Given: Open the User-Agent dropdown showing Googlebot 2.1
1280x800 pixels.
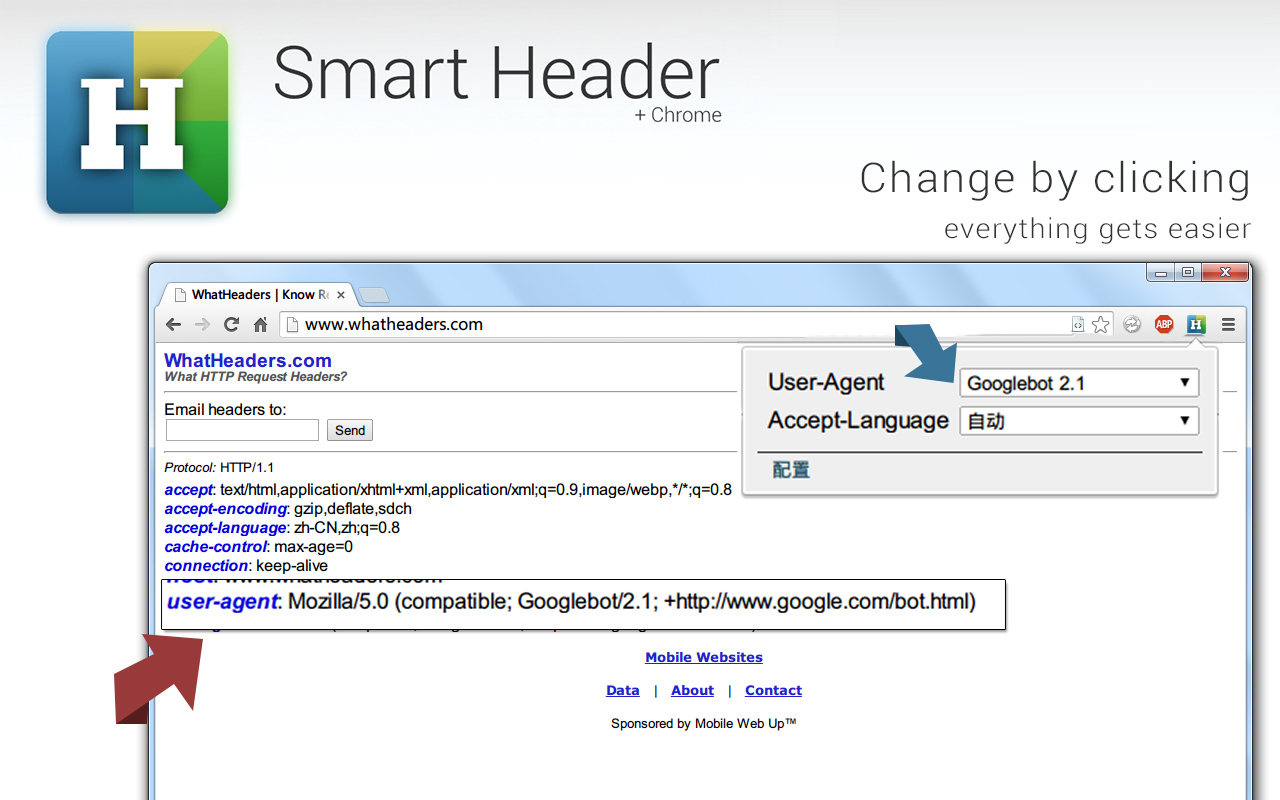Looking at the screenshot, I should pos(1079,383).
